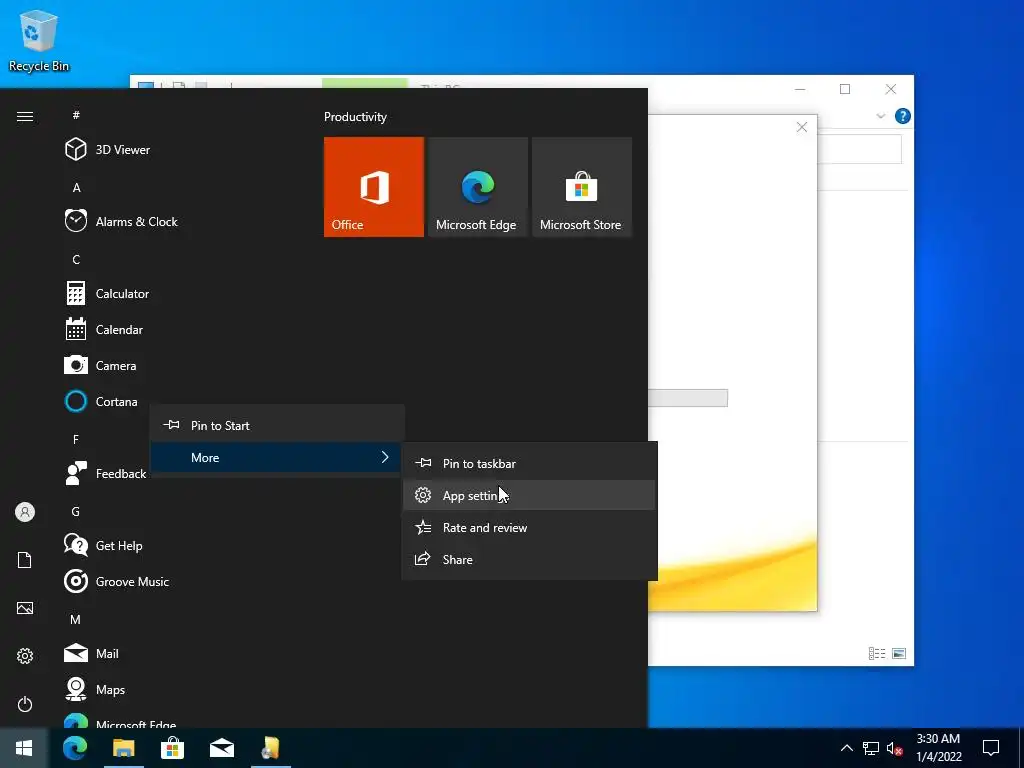Image resolution: width=1024 pixels, height=768 pixels.
Task: Open the Recycle Bin on desktop
Action: [x=39, y=40]
